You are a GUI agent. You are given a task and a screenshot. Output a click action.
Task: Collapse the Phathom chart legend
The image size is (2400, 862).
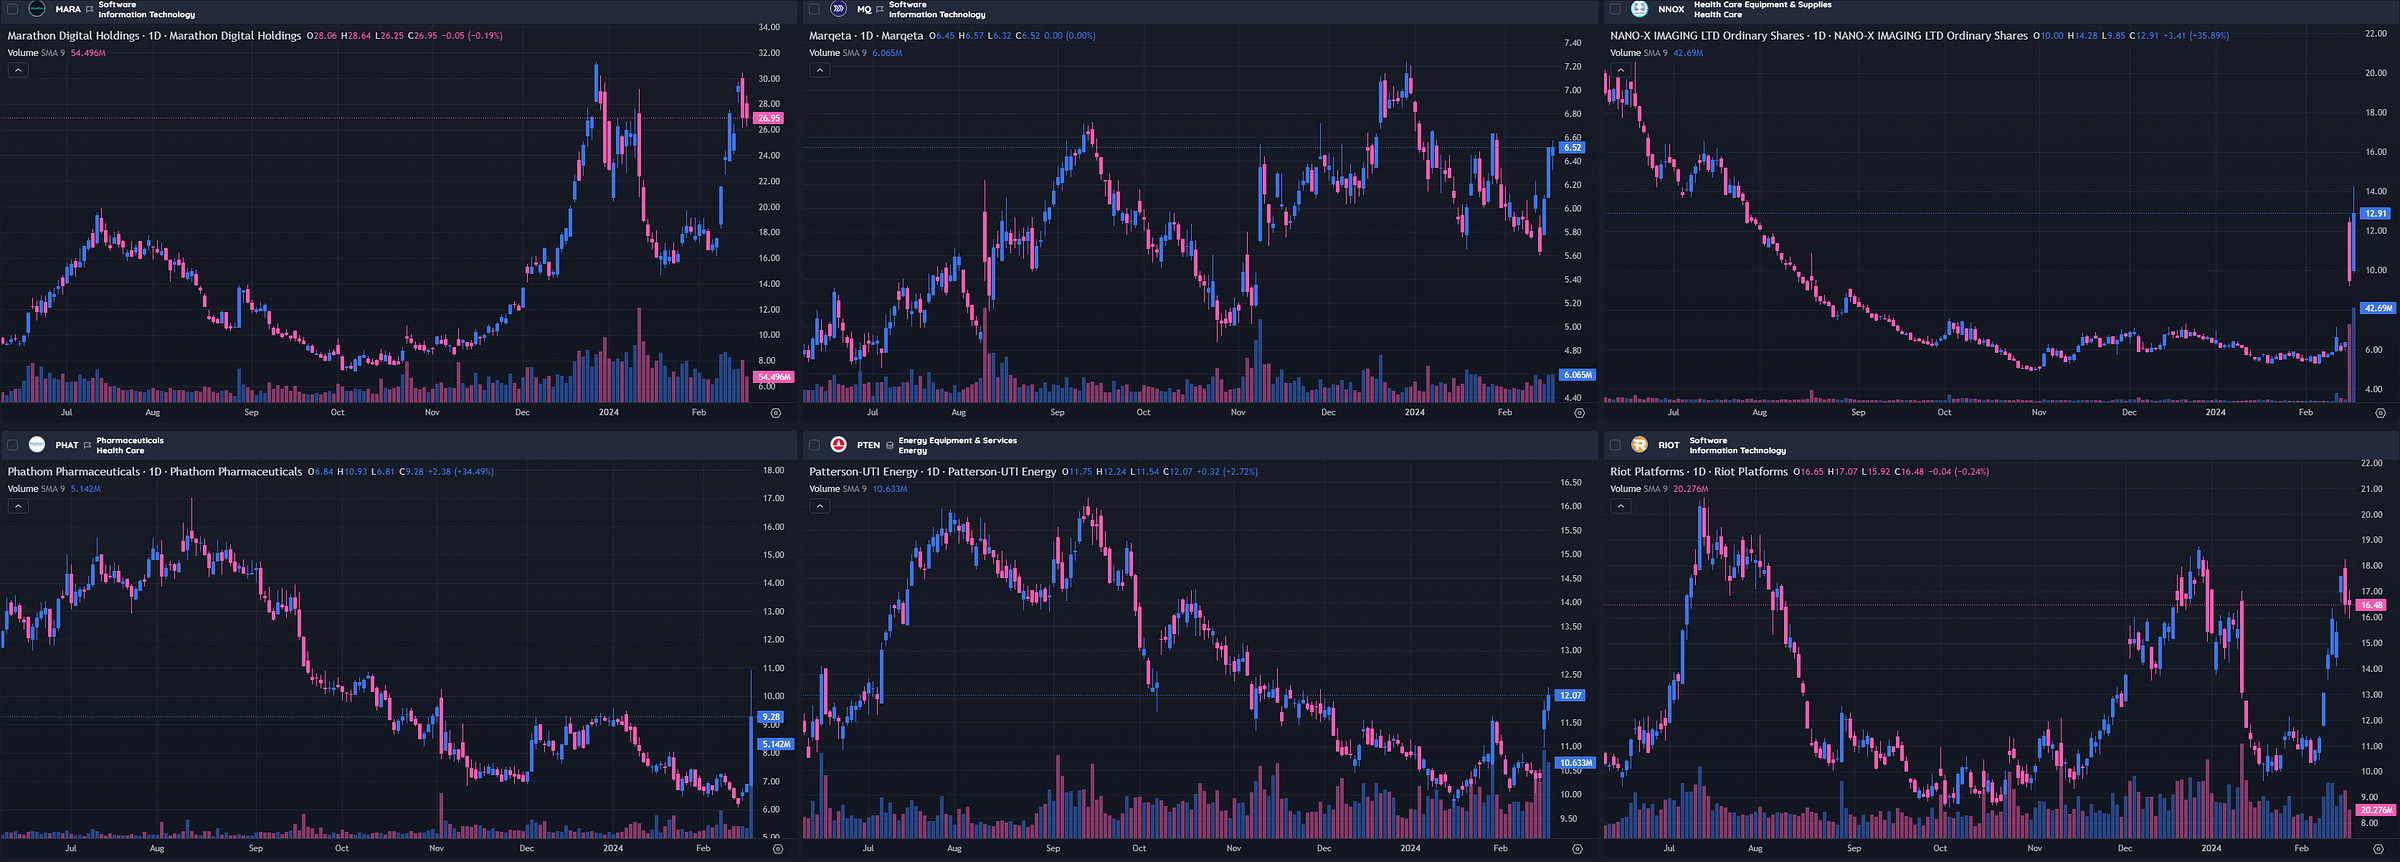[18, 506]
